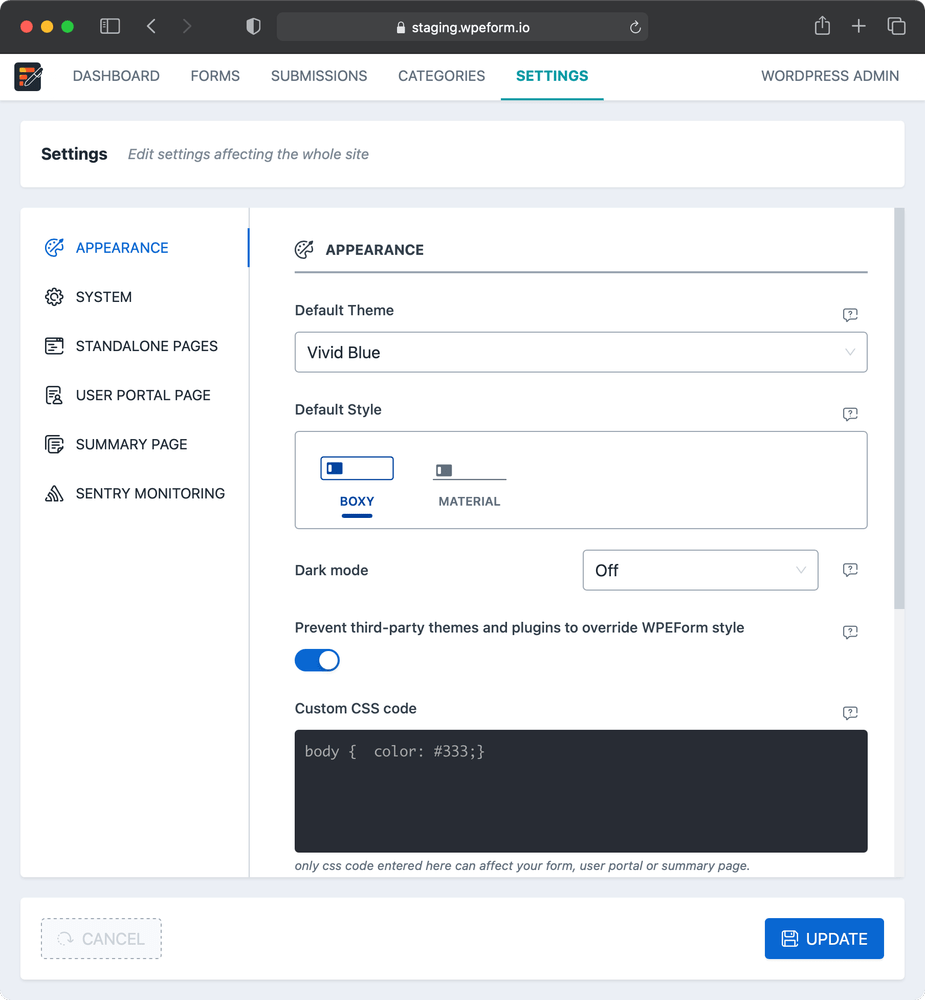This screenshot has width=925, height=1000.
Task: Open the Submissions tab
Action: coord(319,76)
